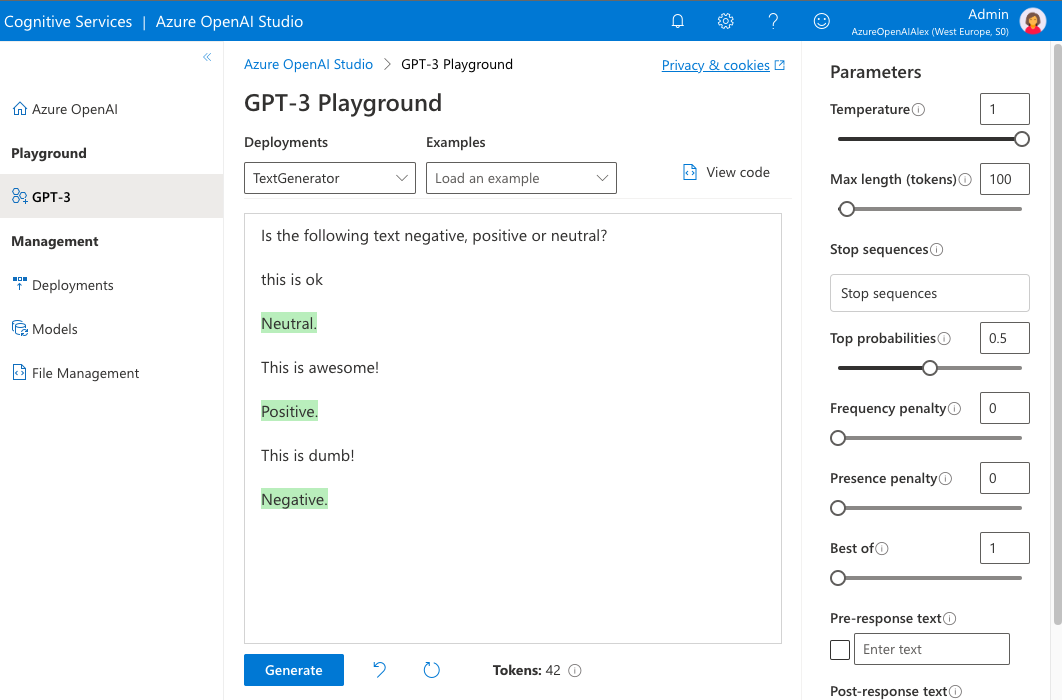Go to File Management in sidebar
The width and height of the screenshot is (1062, 700).
click(85, 373)
